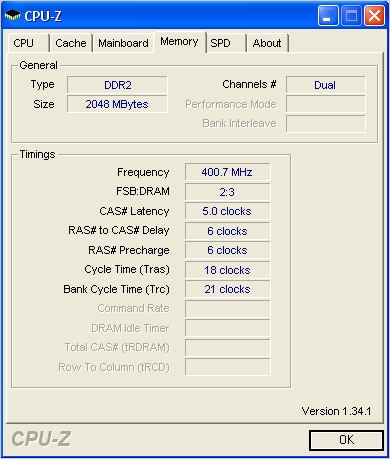
Task: Click the CAS# Latency label
Action: click(x=134, y=211)
